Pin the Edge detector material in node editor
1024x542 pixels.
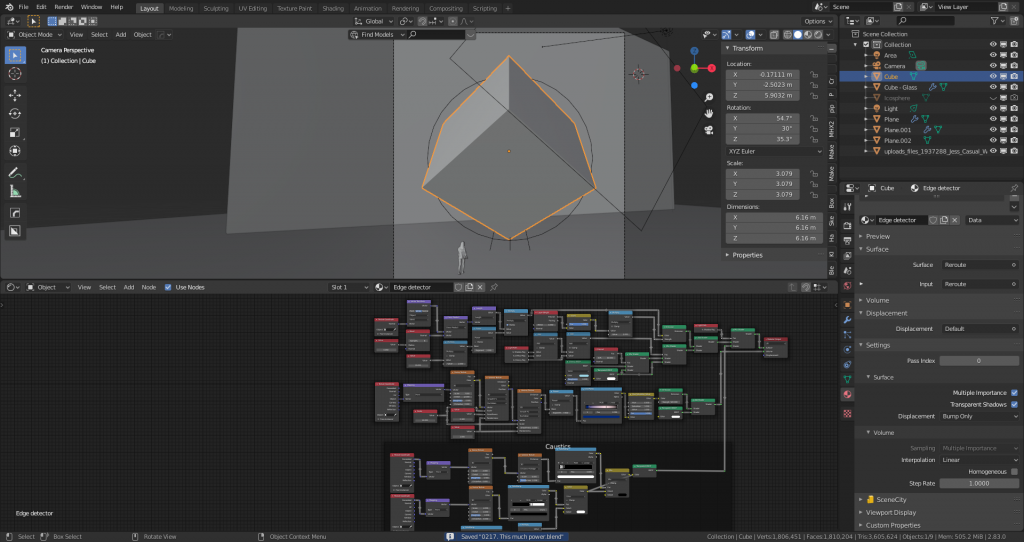(494, 287)
